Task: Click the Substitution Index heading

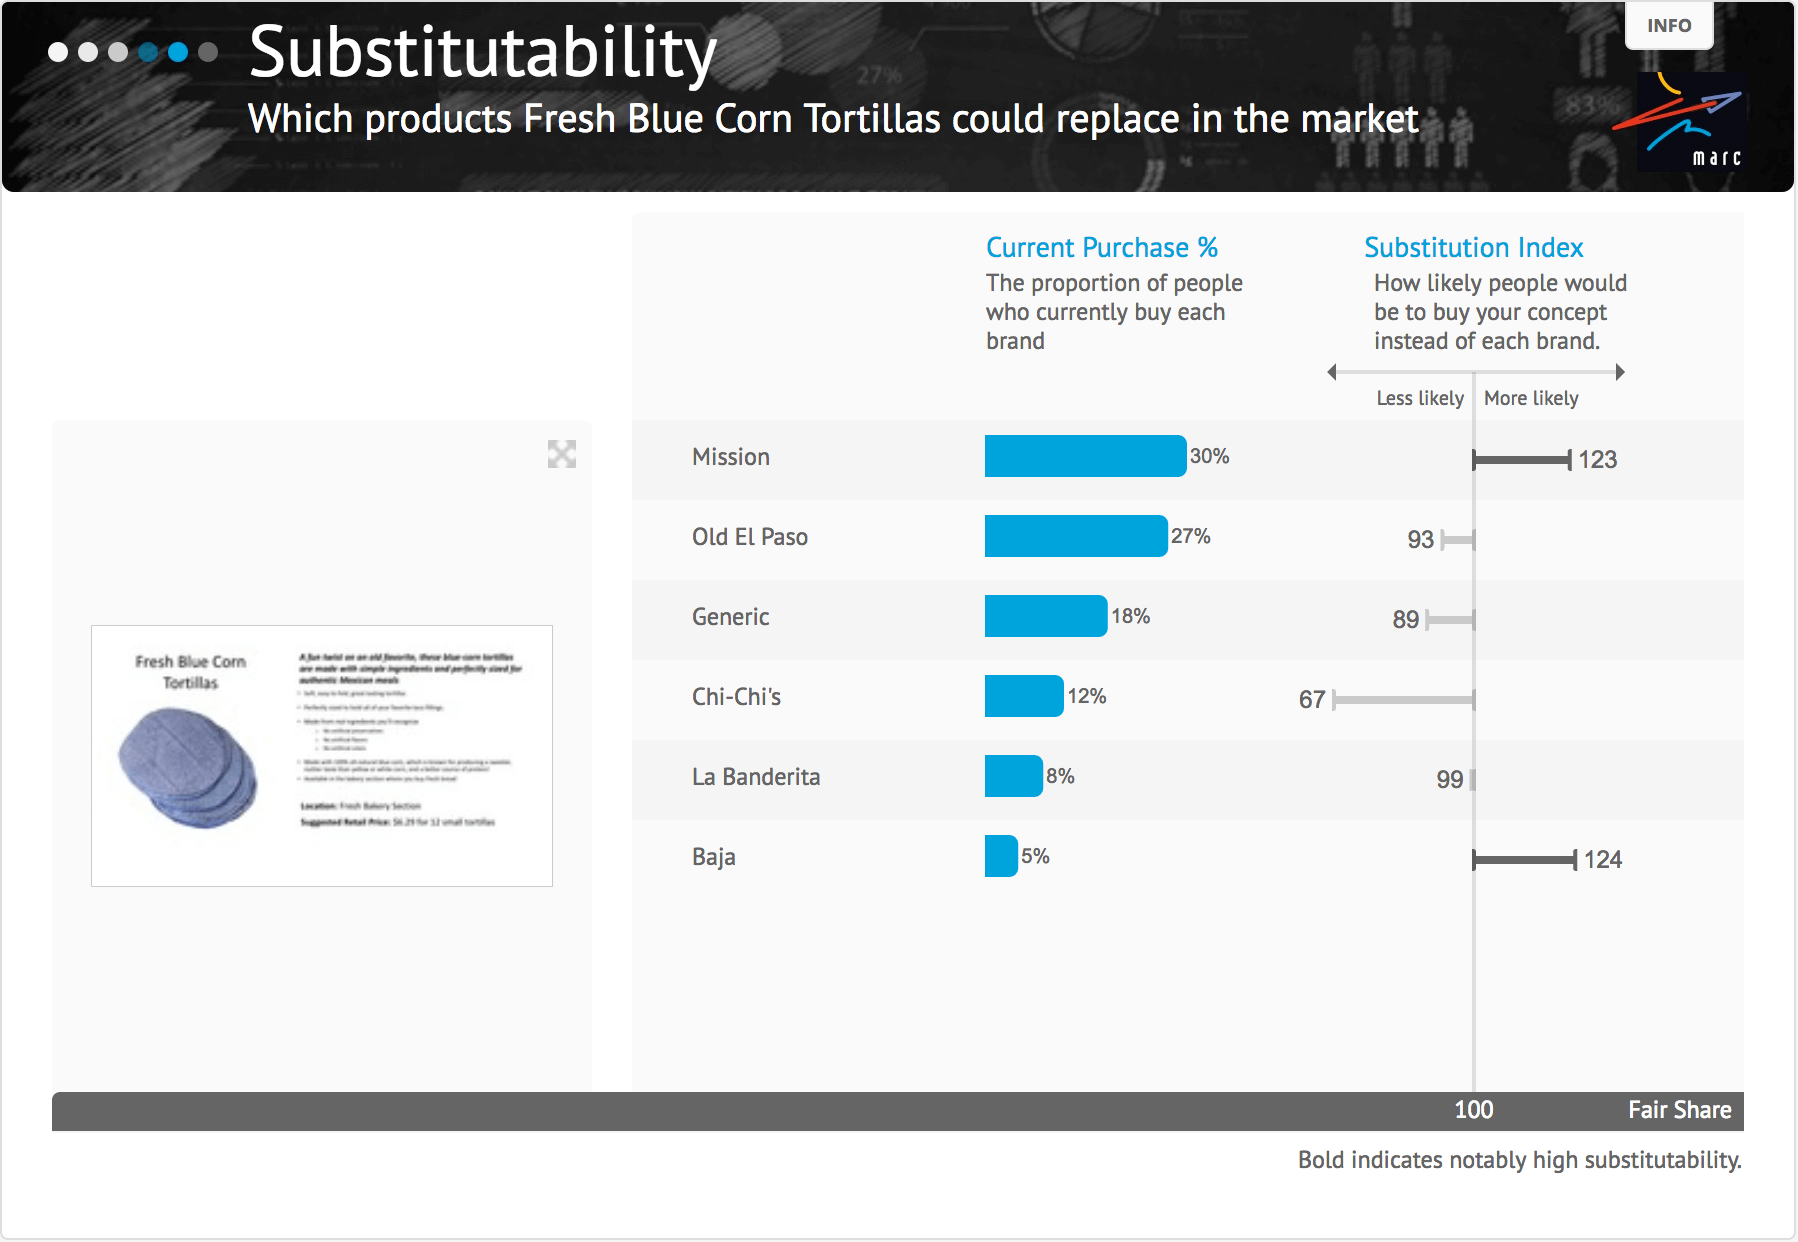Action: 1474,247
